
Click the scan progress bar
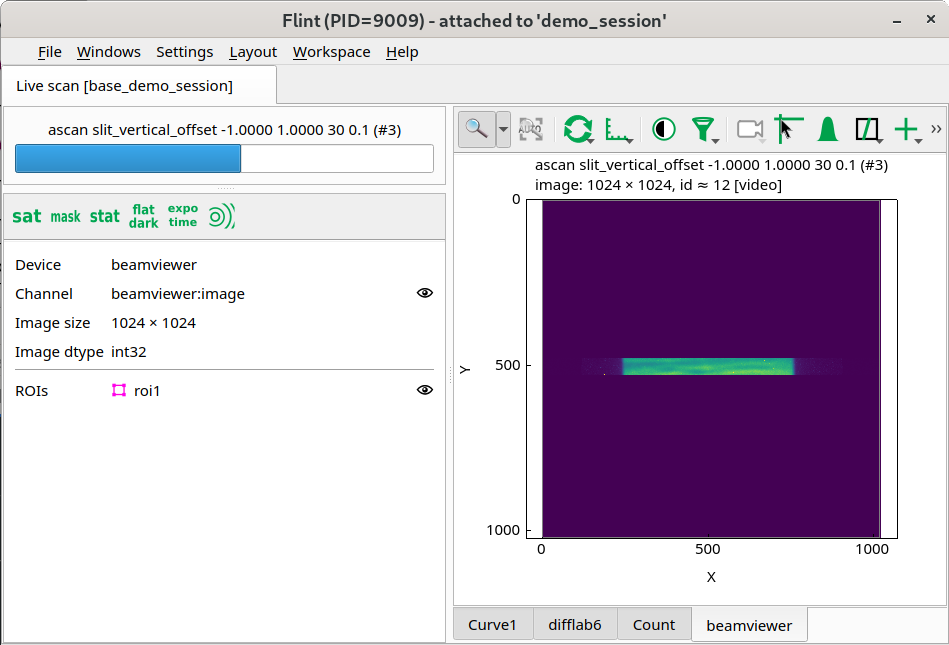coord(225,159)
